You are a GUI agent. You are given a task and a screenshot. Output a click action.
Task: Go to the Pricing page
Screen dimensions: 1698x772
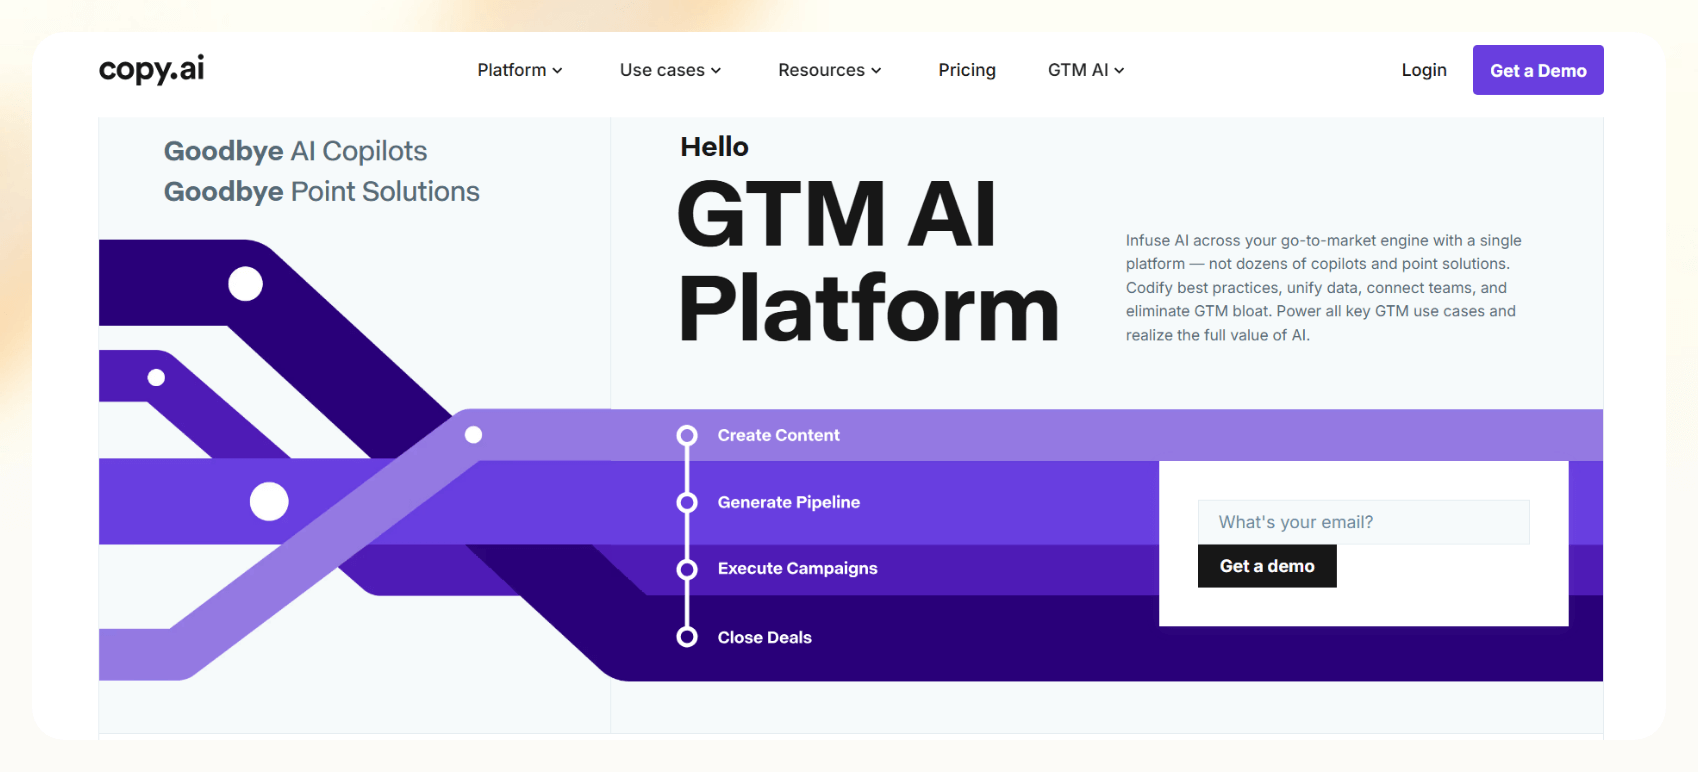[967, 70]
